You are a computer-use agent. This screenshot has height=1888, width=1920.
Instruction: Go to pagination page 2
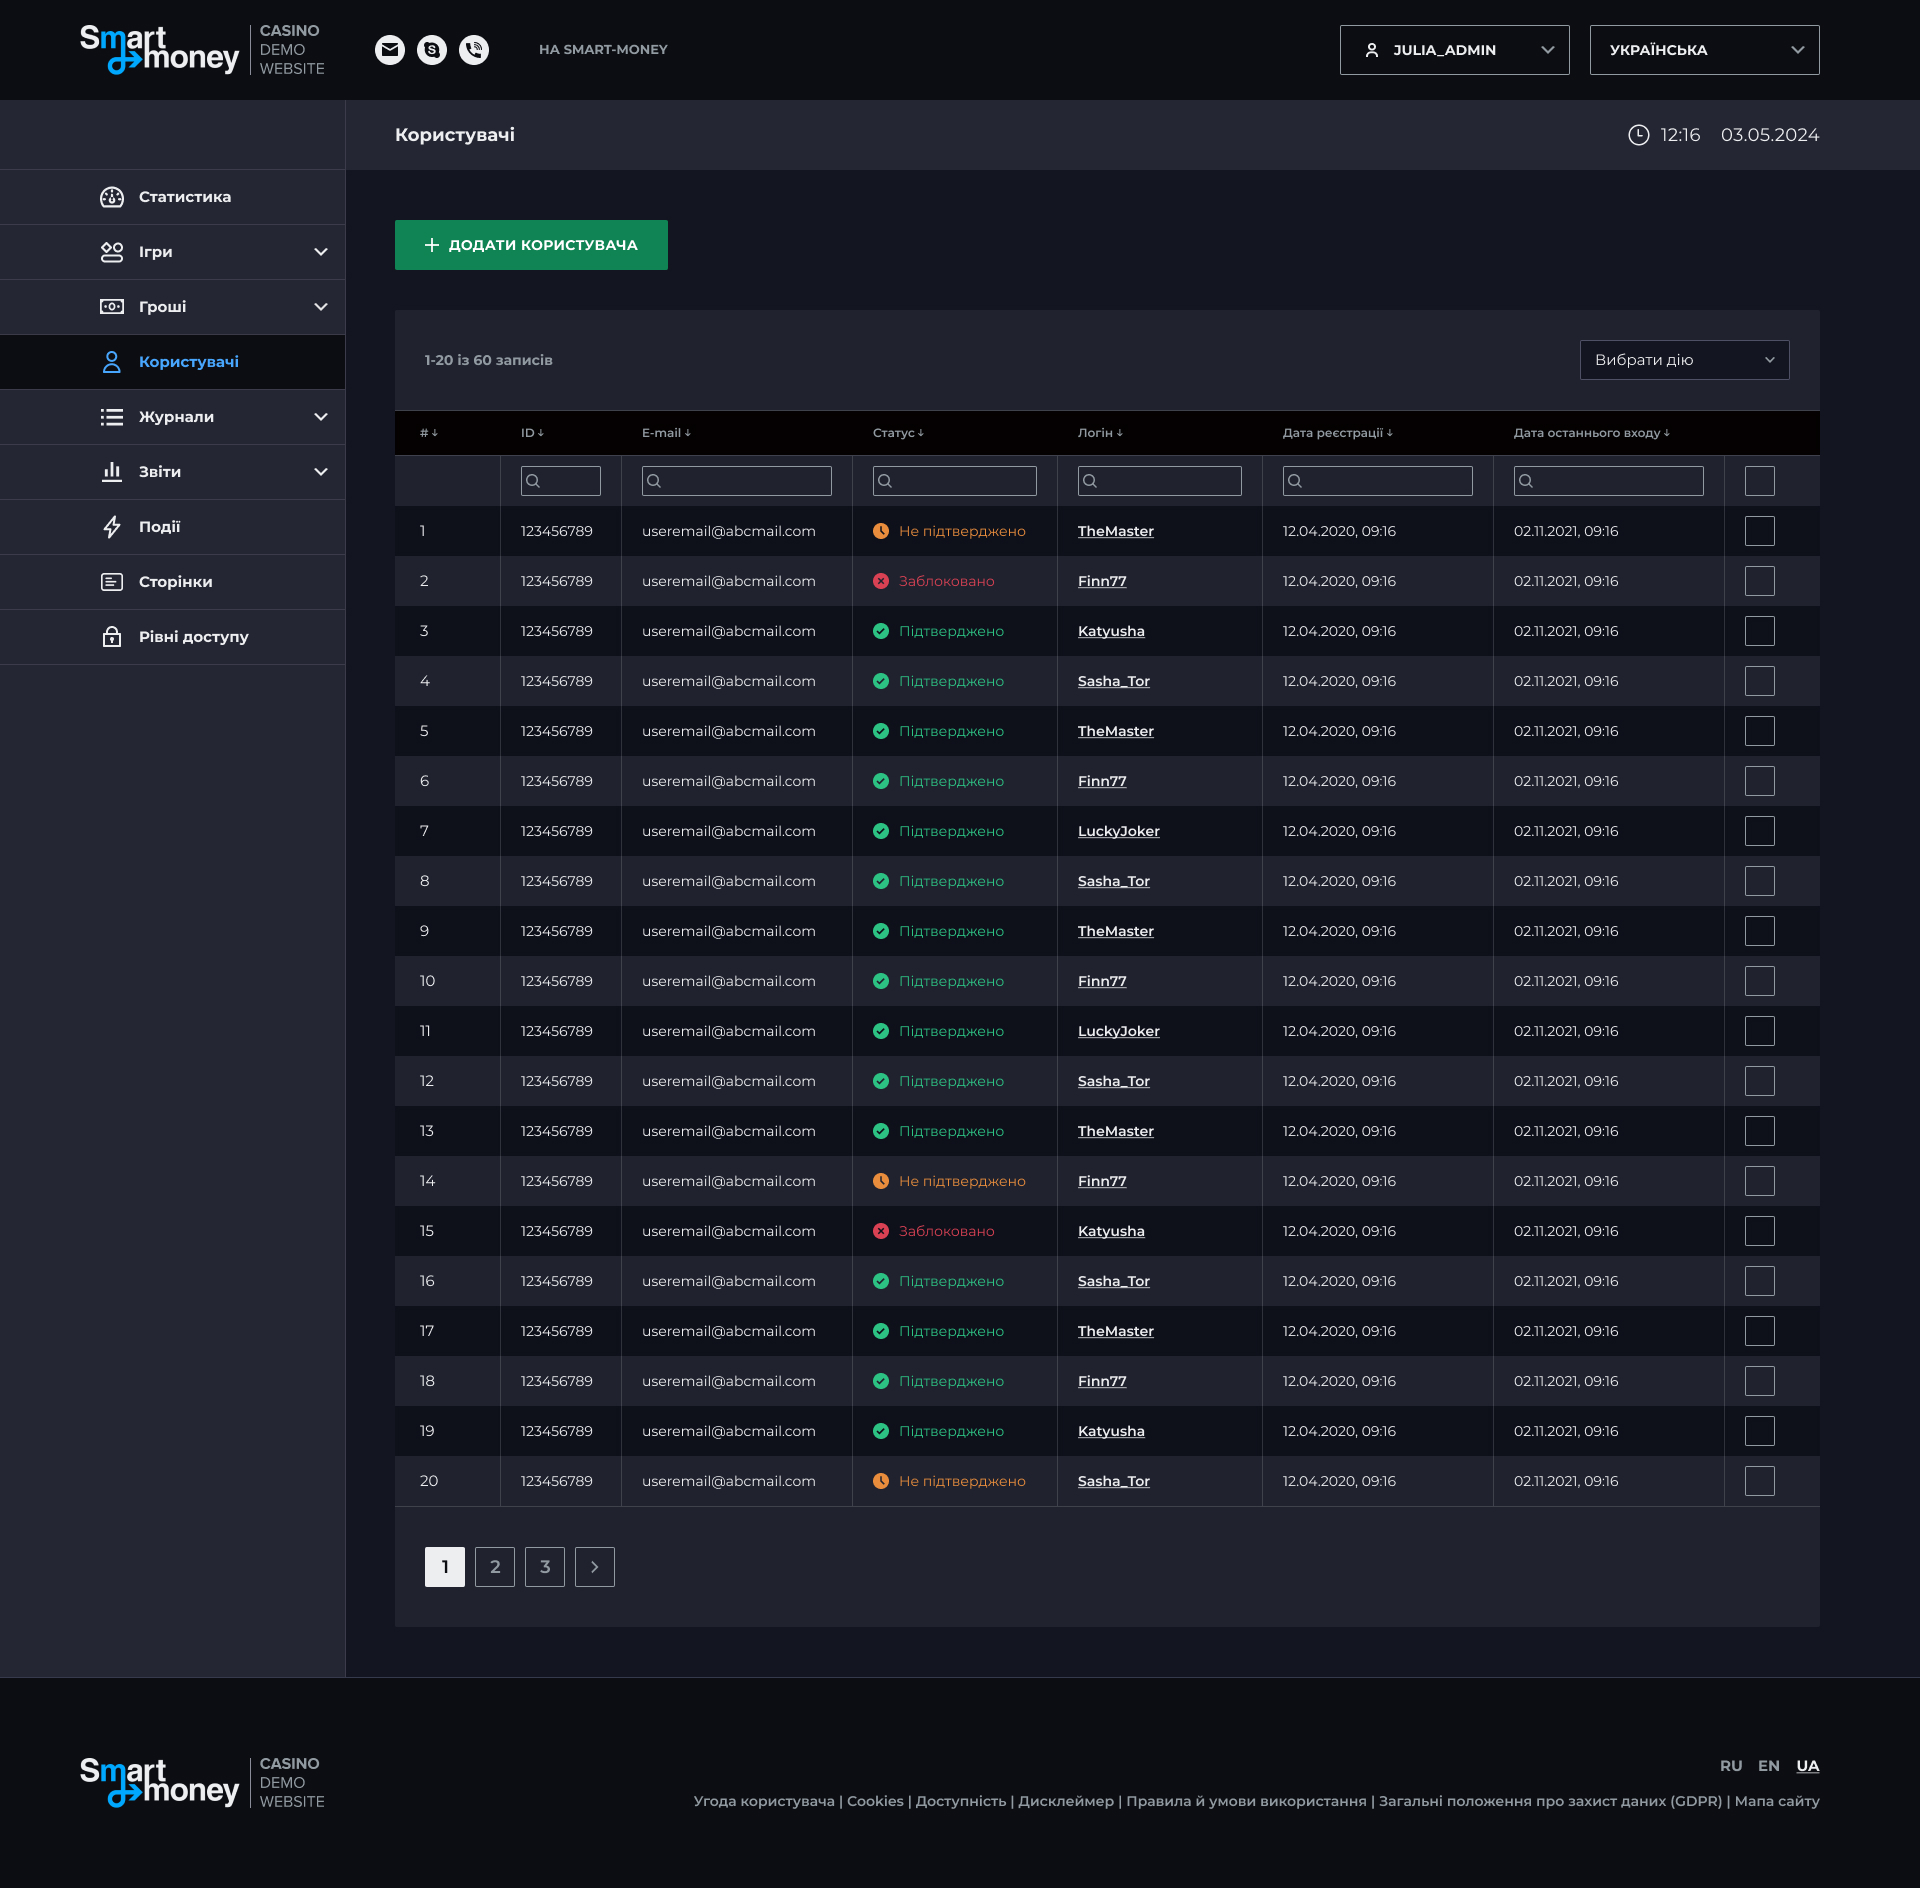(495, 1567)
